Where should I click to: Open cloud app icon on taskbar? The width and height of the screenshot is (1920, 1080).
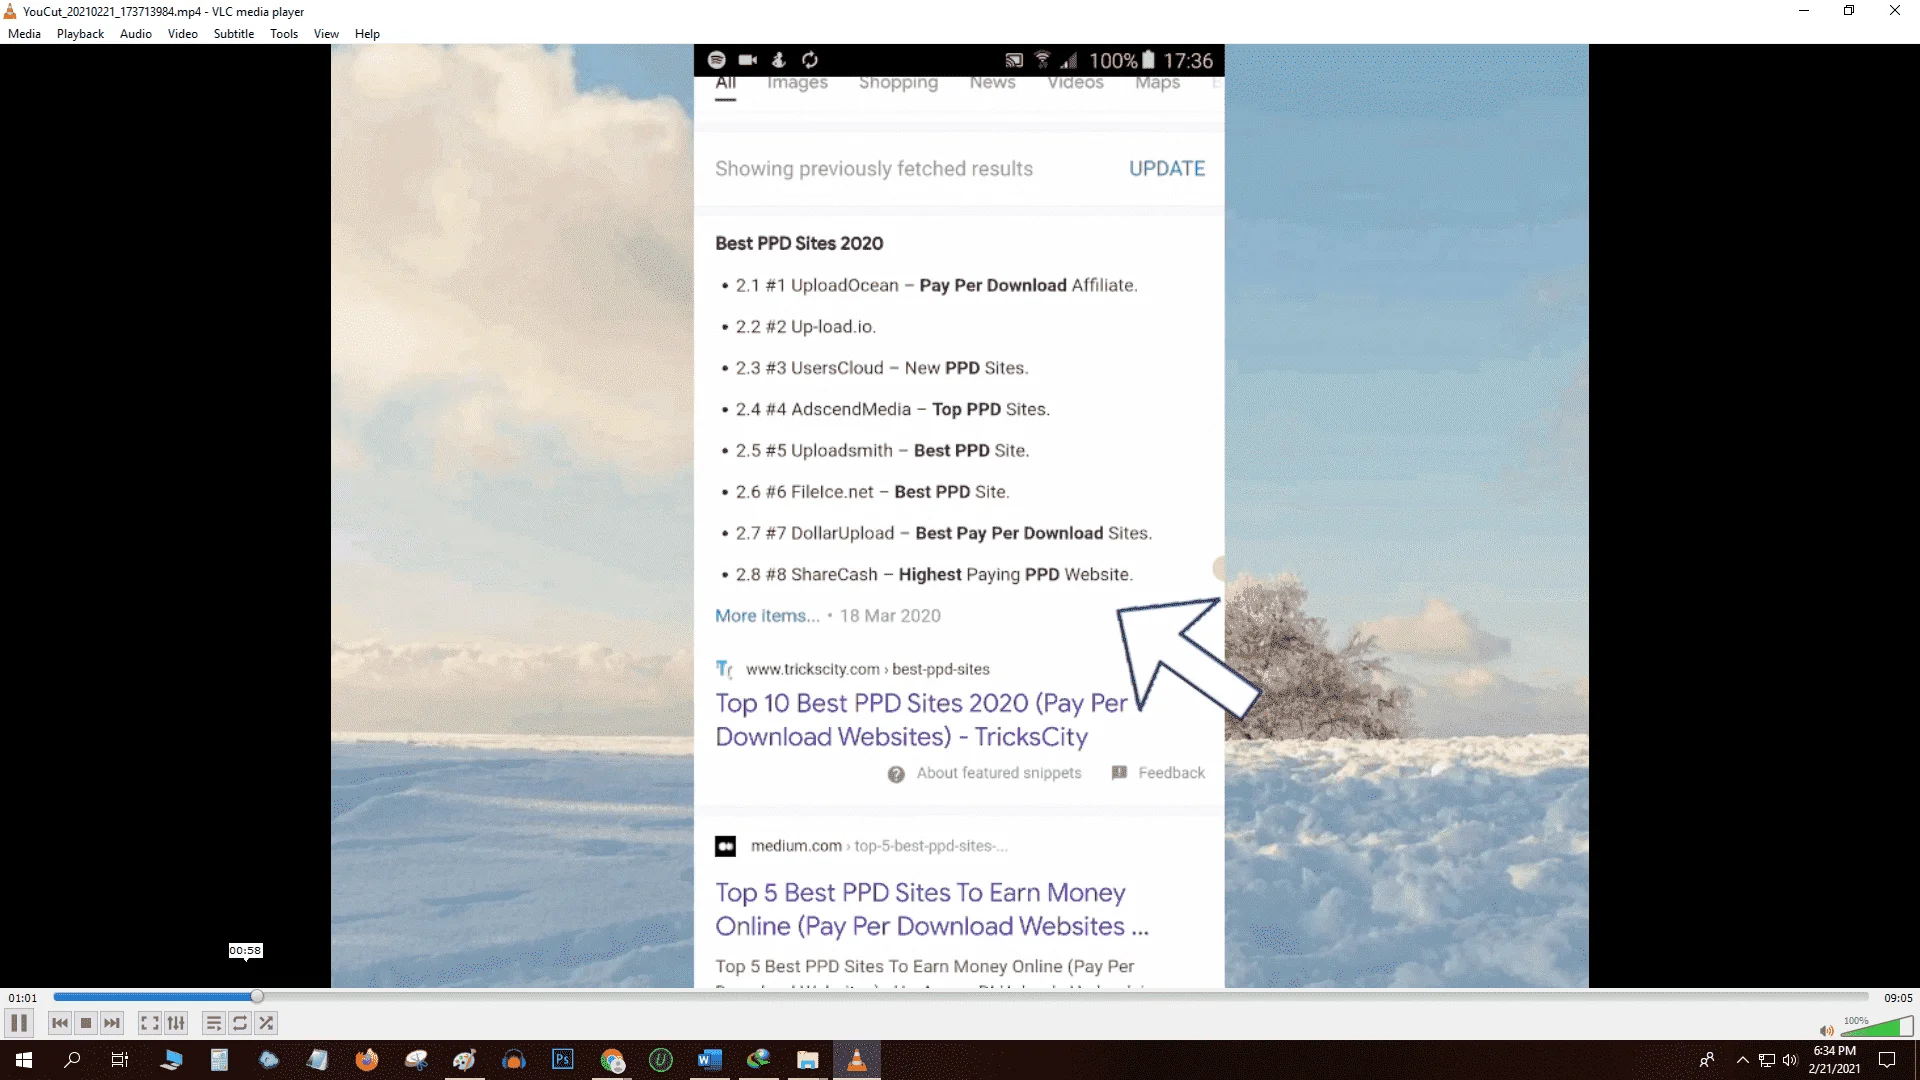pyautogui.click(x=269, y=1060)
